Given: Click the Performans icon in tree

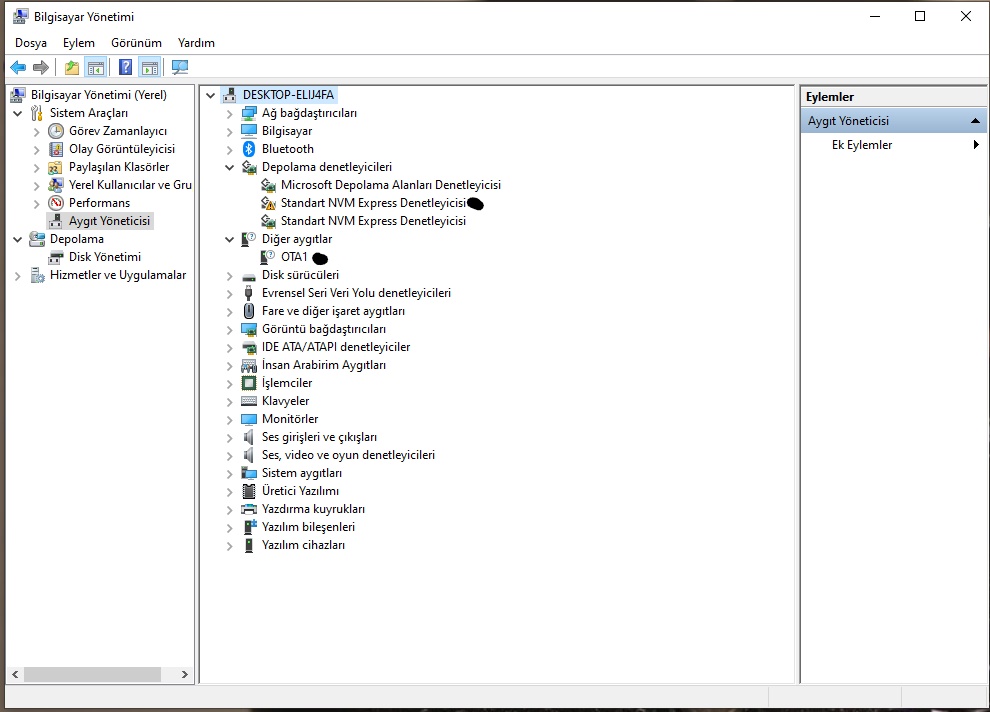Looking at the screenshot, I should point(56,203).
